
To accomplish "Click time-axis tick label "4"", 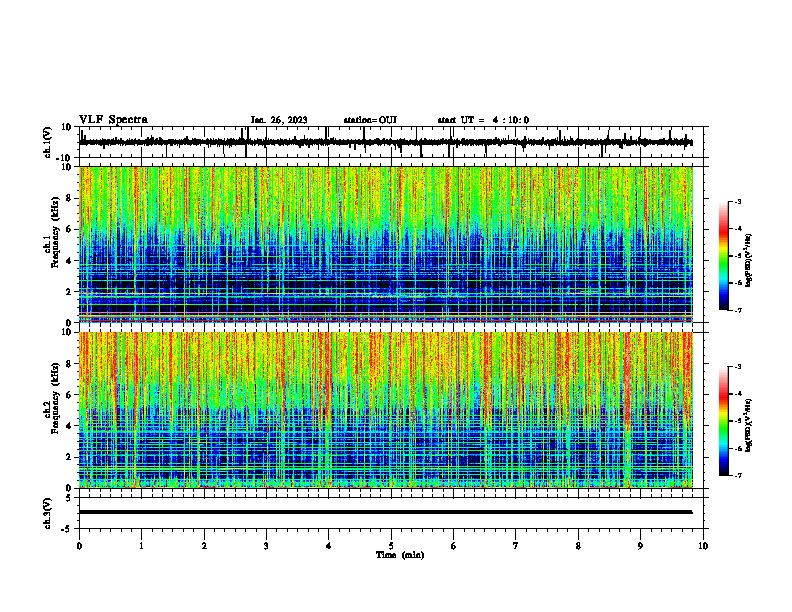I will [329, 546].
